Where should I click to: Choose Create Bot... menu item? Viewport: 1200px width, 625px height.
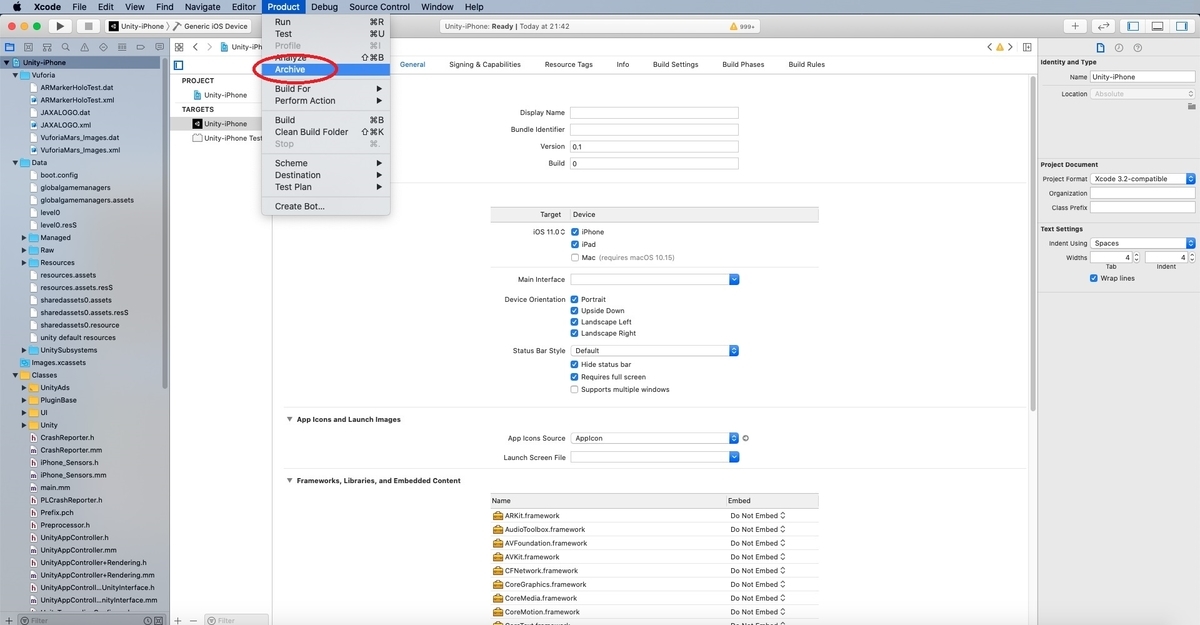[326, 206]
